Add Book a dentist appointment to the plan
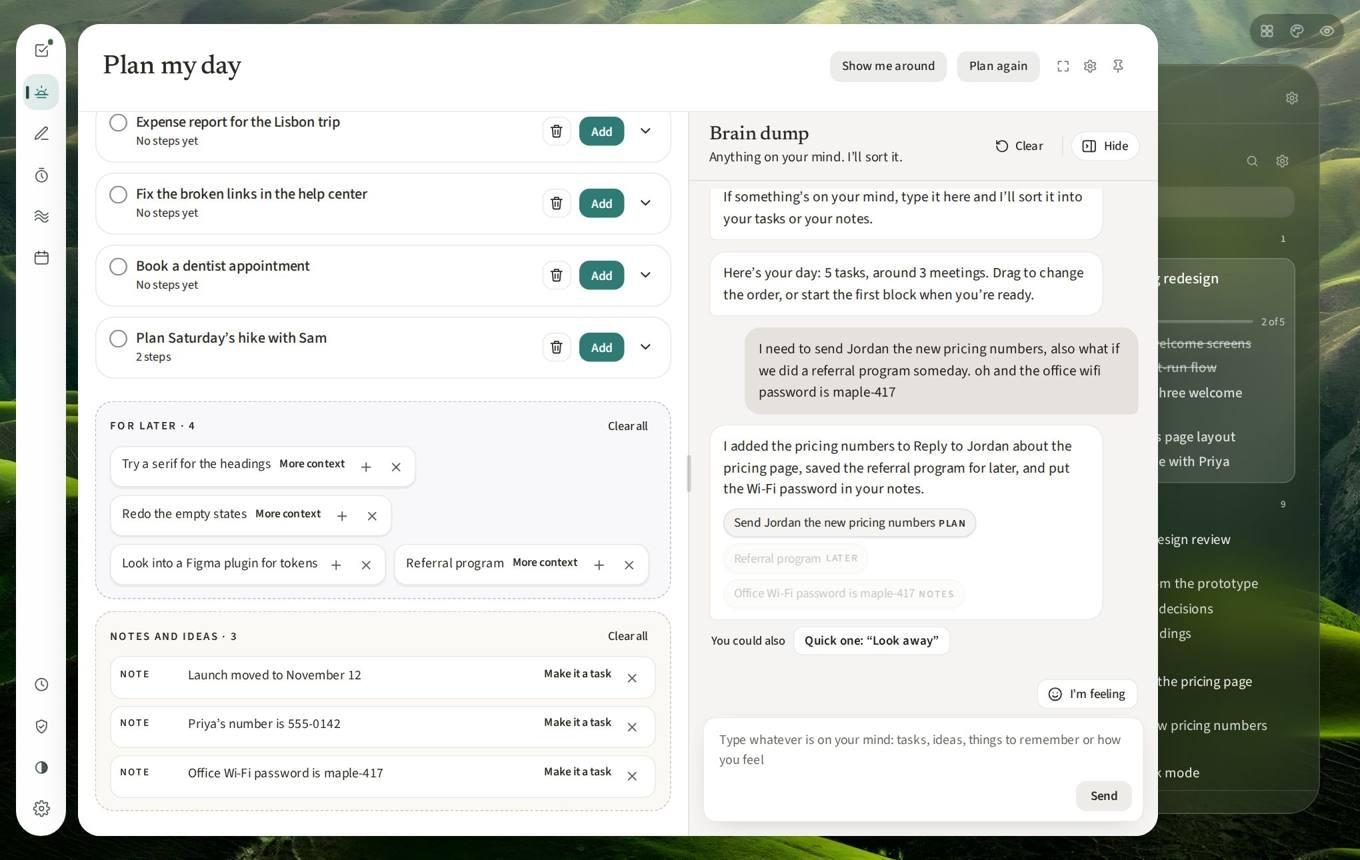The width and height of the screenshot is (1360, 860). point(601,275)
